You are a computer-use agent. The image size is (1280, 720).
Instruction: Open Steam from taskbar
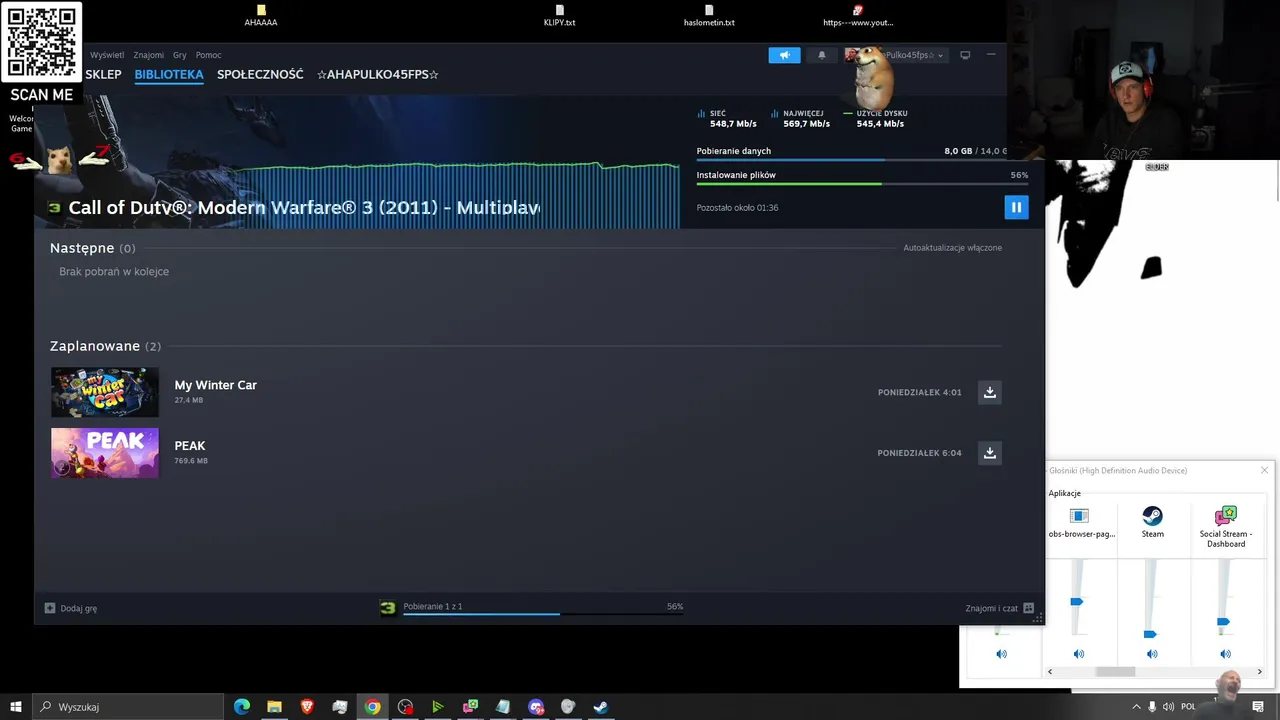click(x=600, y=707)
